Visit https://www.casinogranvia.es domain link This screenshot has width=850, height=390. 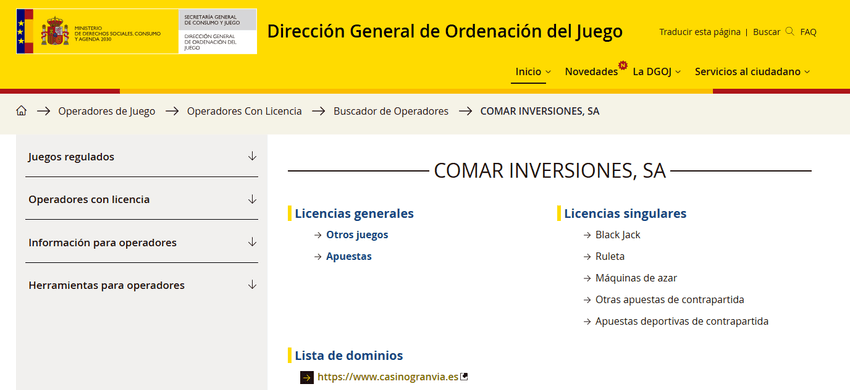click(x=388, y=376)
